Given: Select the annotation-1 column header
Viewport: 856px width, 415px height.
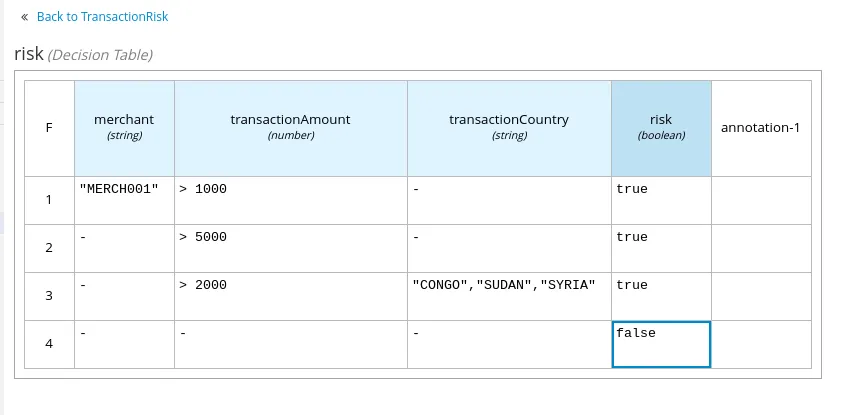Looking at the screenshot, I should [x=761, y=128].
